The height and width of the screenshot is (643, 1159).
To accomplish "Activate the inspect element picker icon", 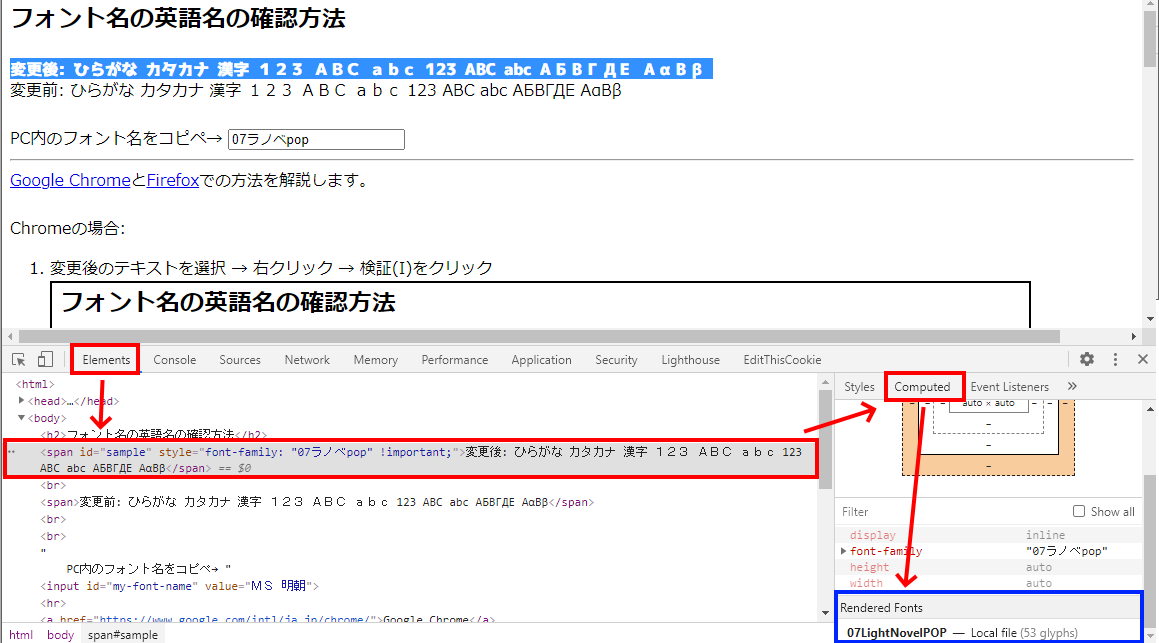I will (x=18, y=360).
